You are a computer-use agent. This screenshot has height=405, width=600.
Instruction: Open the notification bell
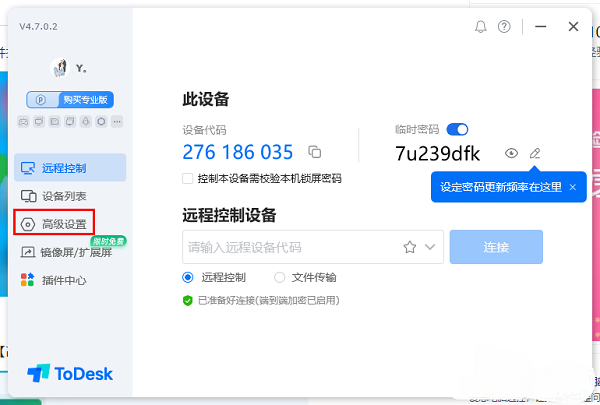click(481, 26)
